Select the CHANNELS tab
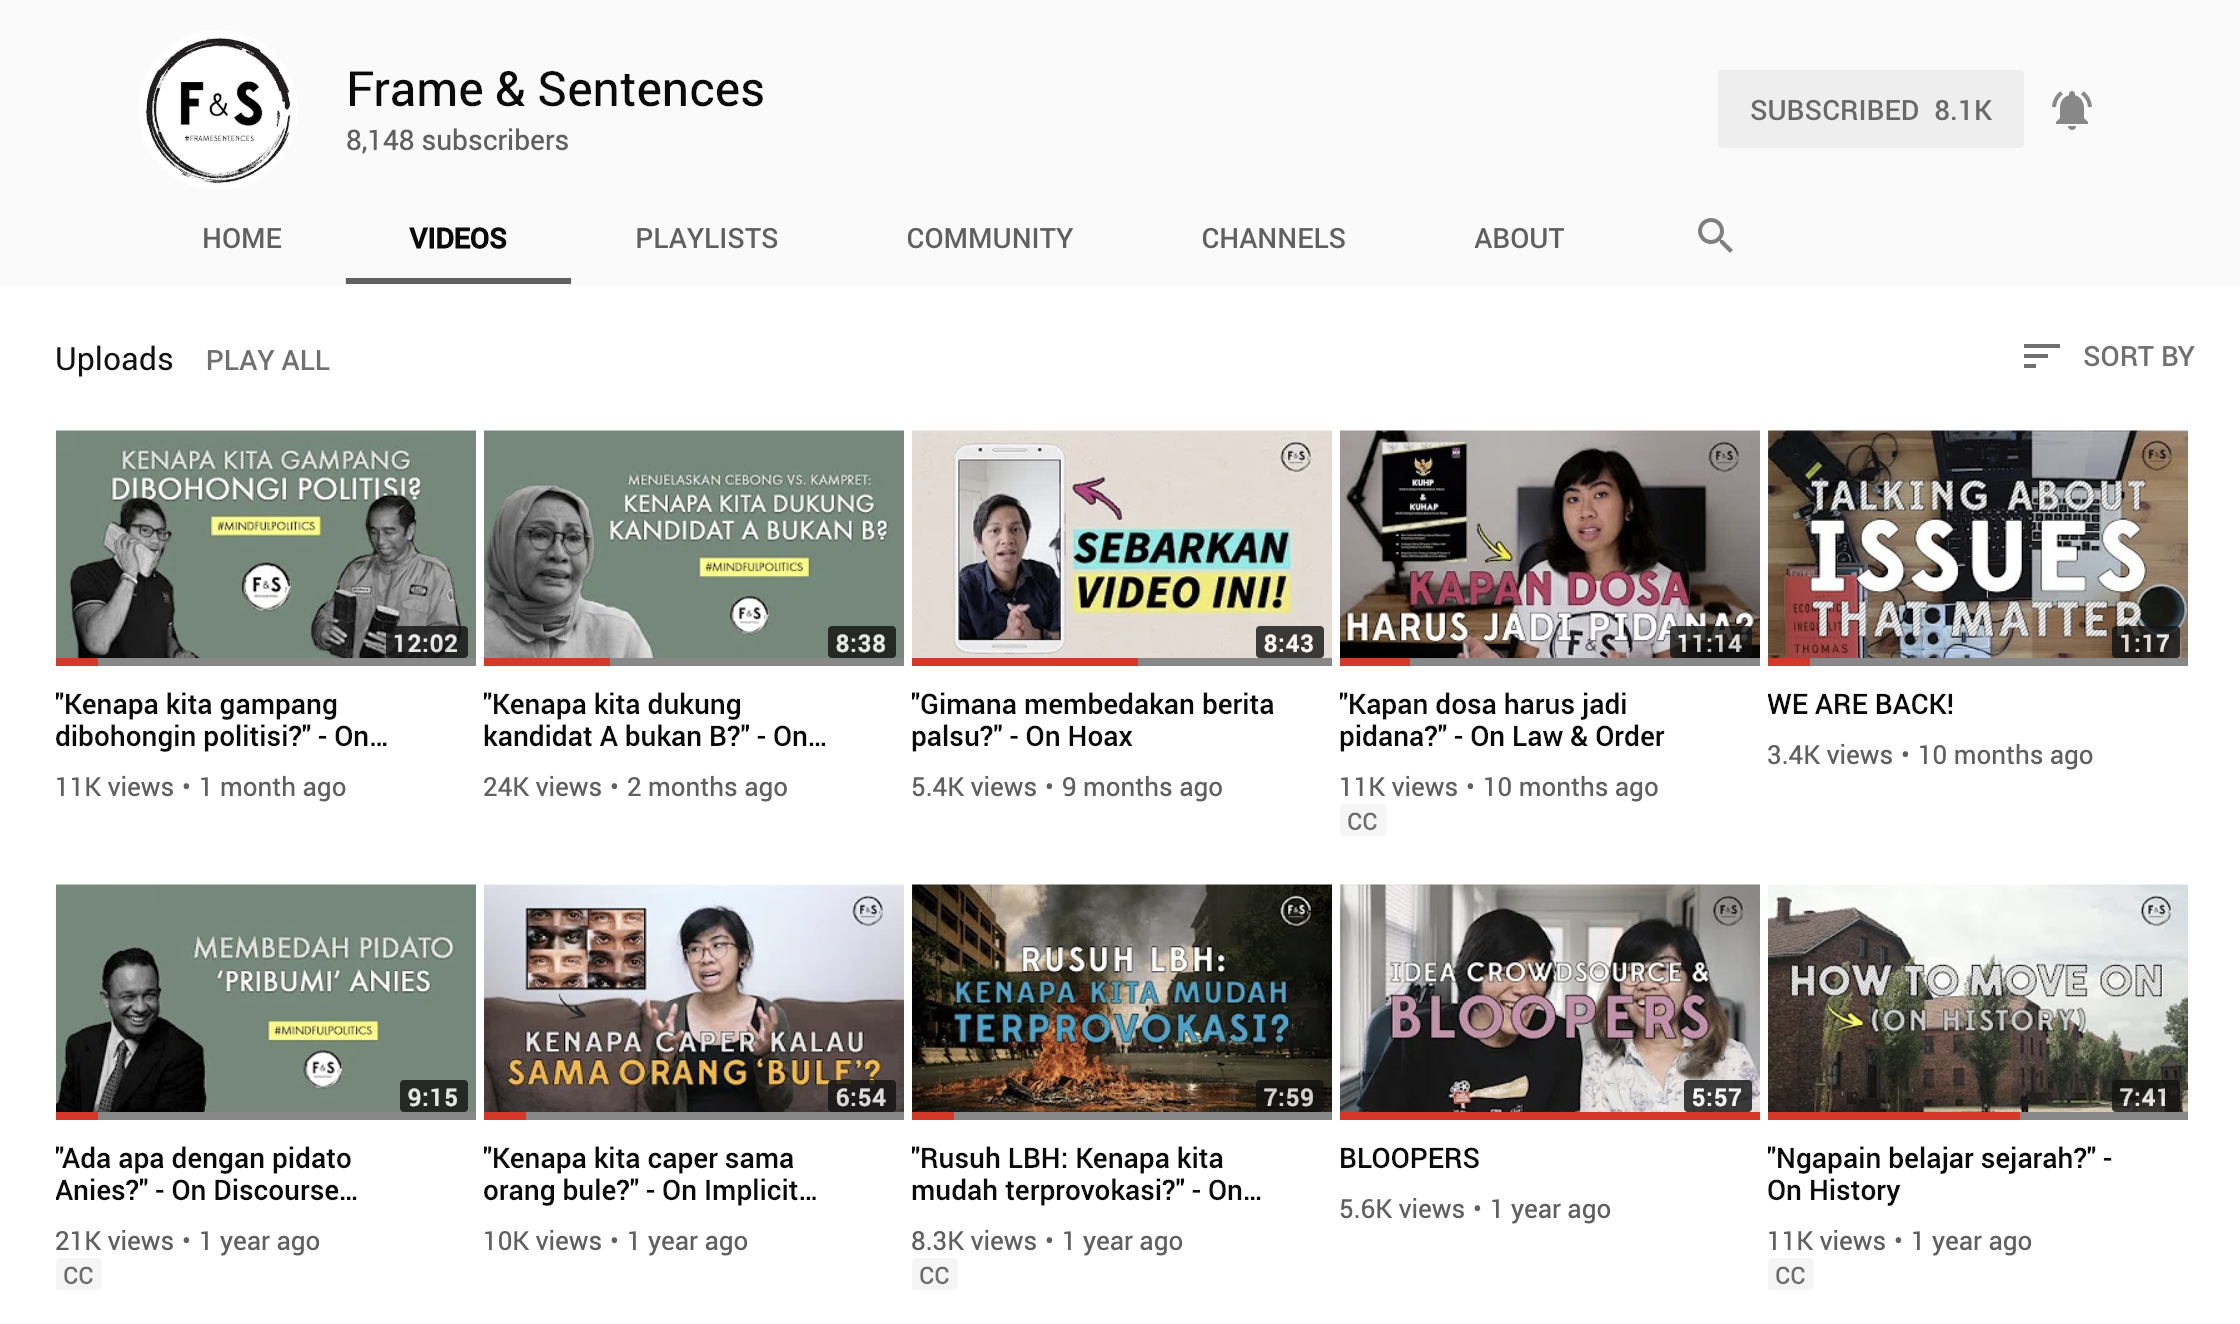The width and height of the screenshot is (2240, 1324). pos(1272,238)
